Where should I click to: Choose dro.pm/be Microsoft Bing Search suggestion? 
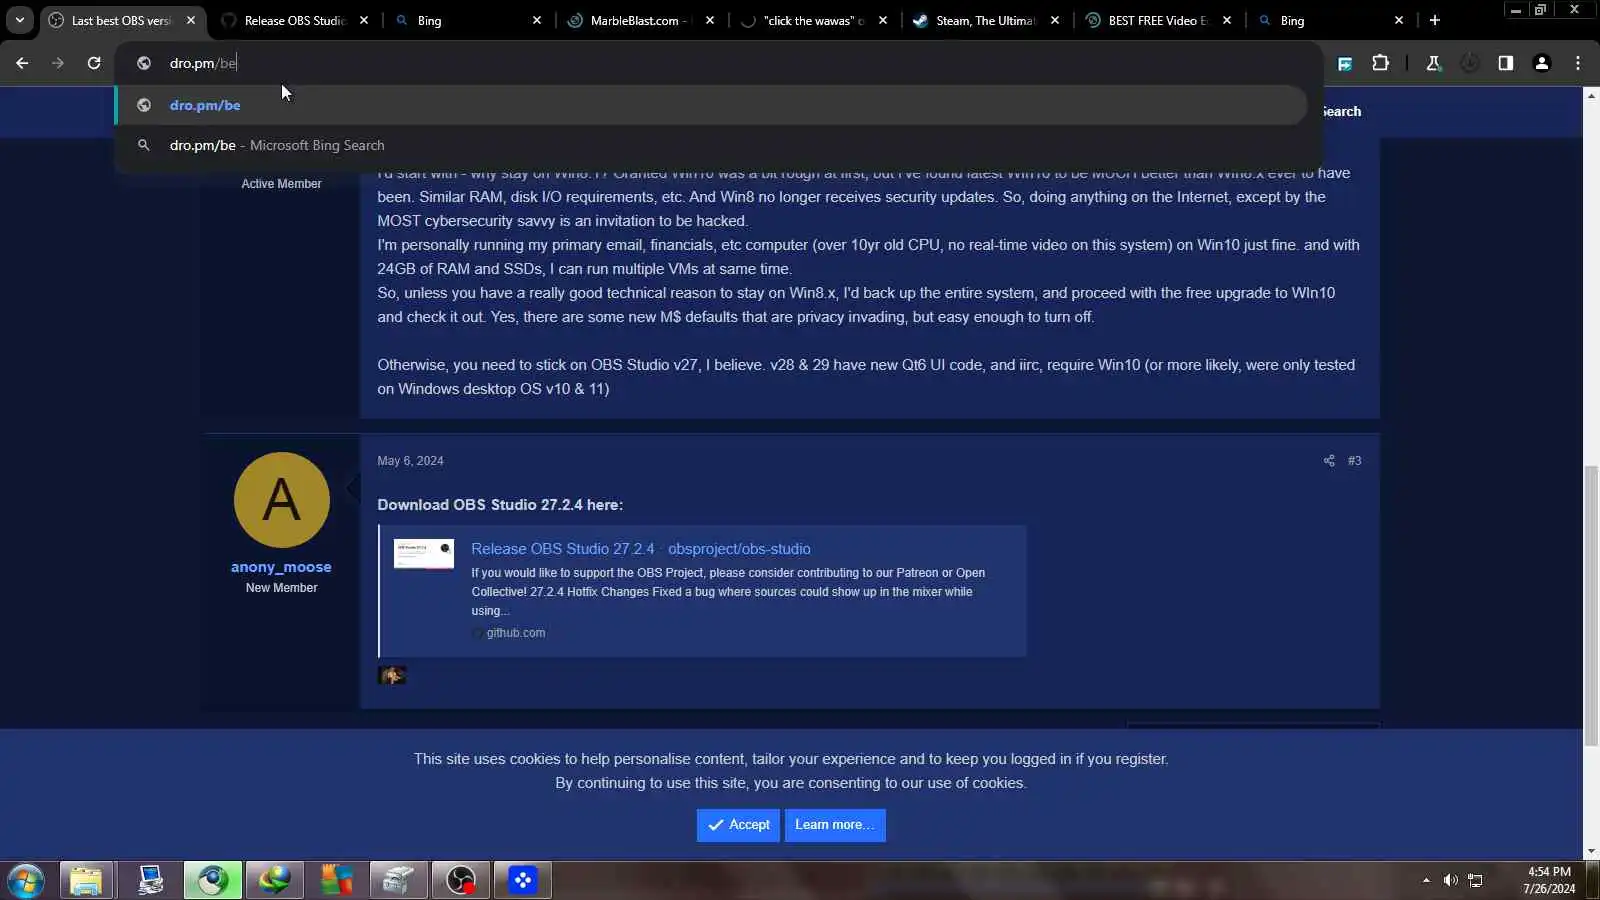click(x=710, y=145)
